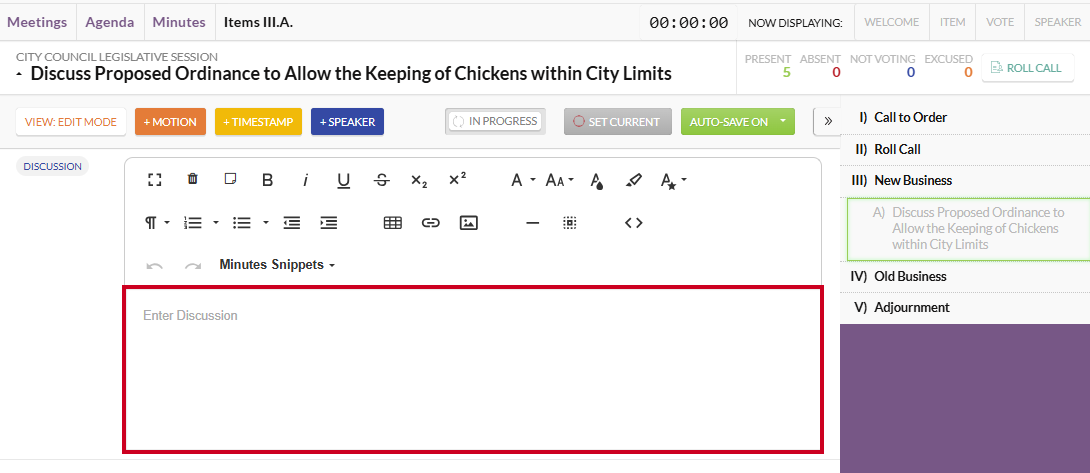Open ordered list style dropdown arrow

click(x=216, y=223)
